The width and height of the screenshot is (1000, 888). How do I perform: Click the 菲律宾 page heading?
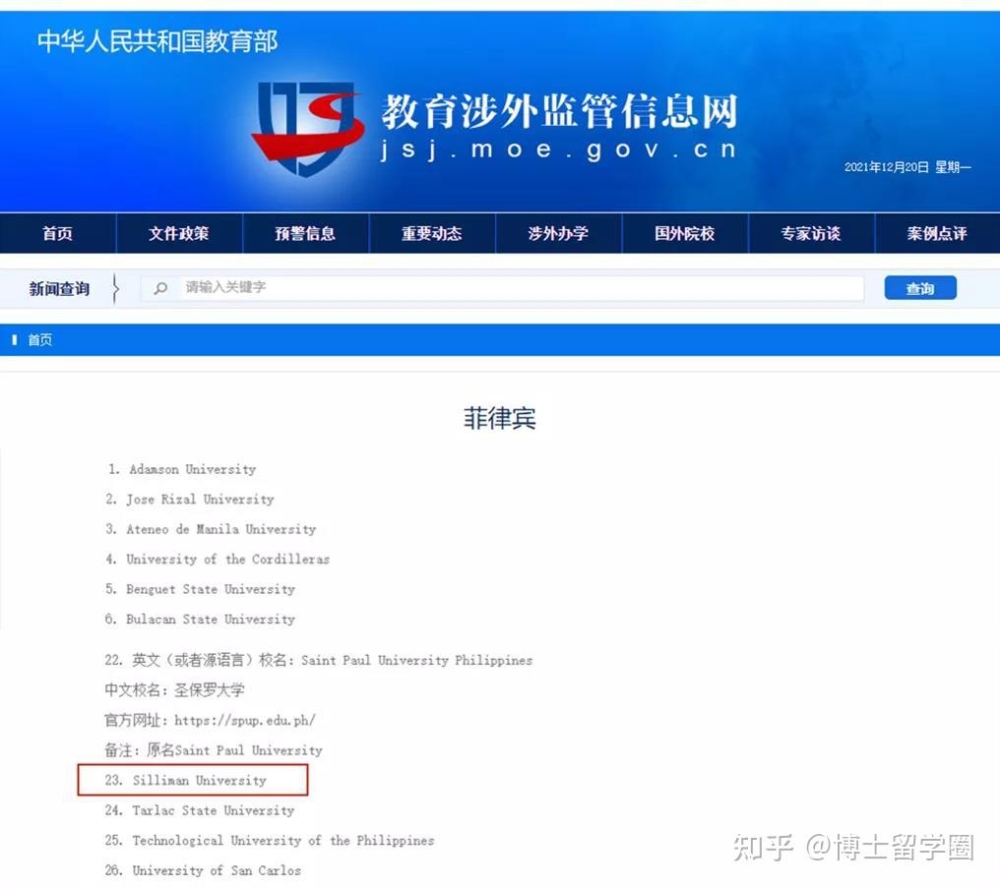click(499, 418)
